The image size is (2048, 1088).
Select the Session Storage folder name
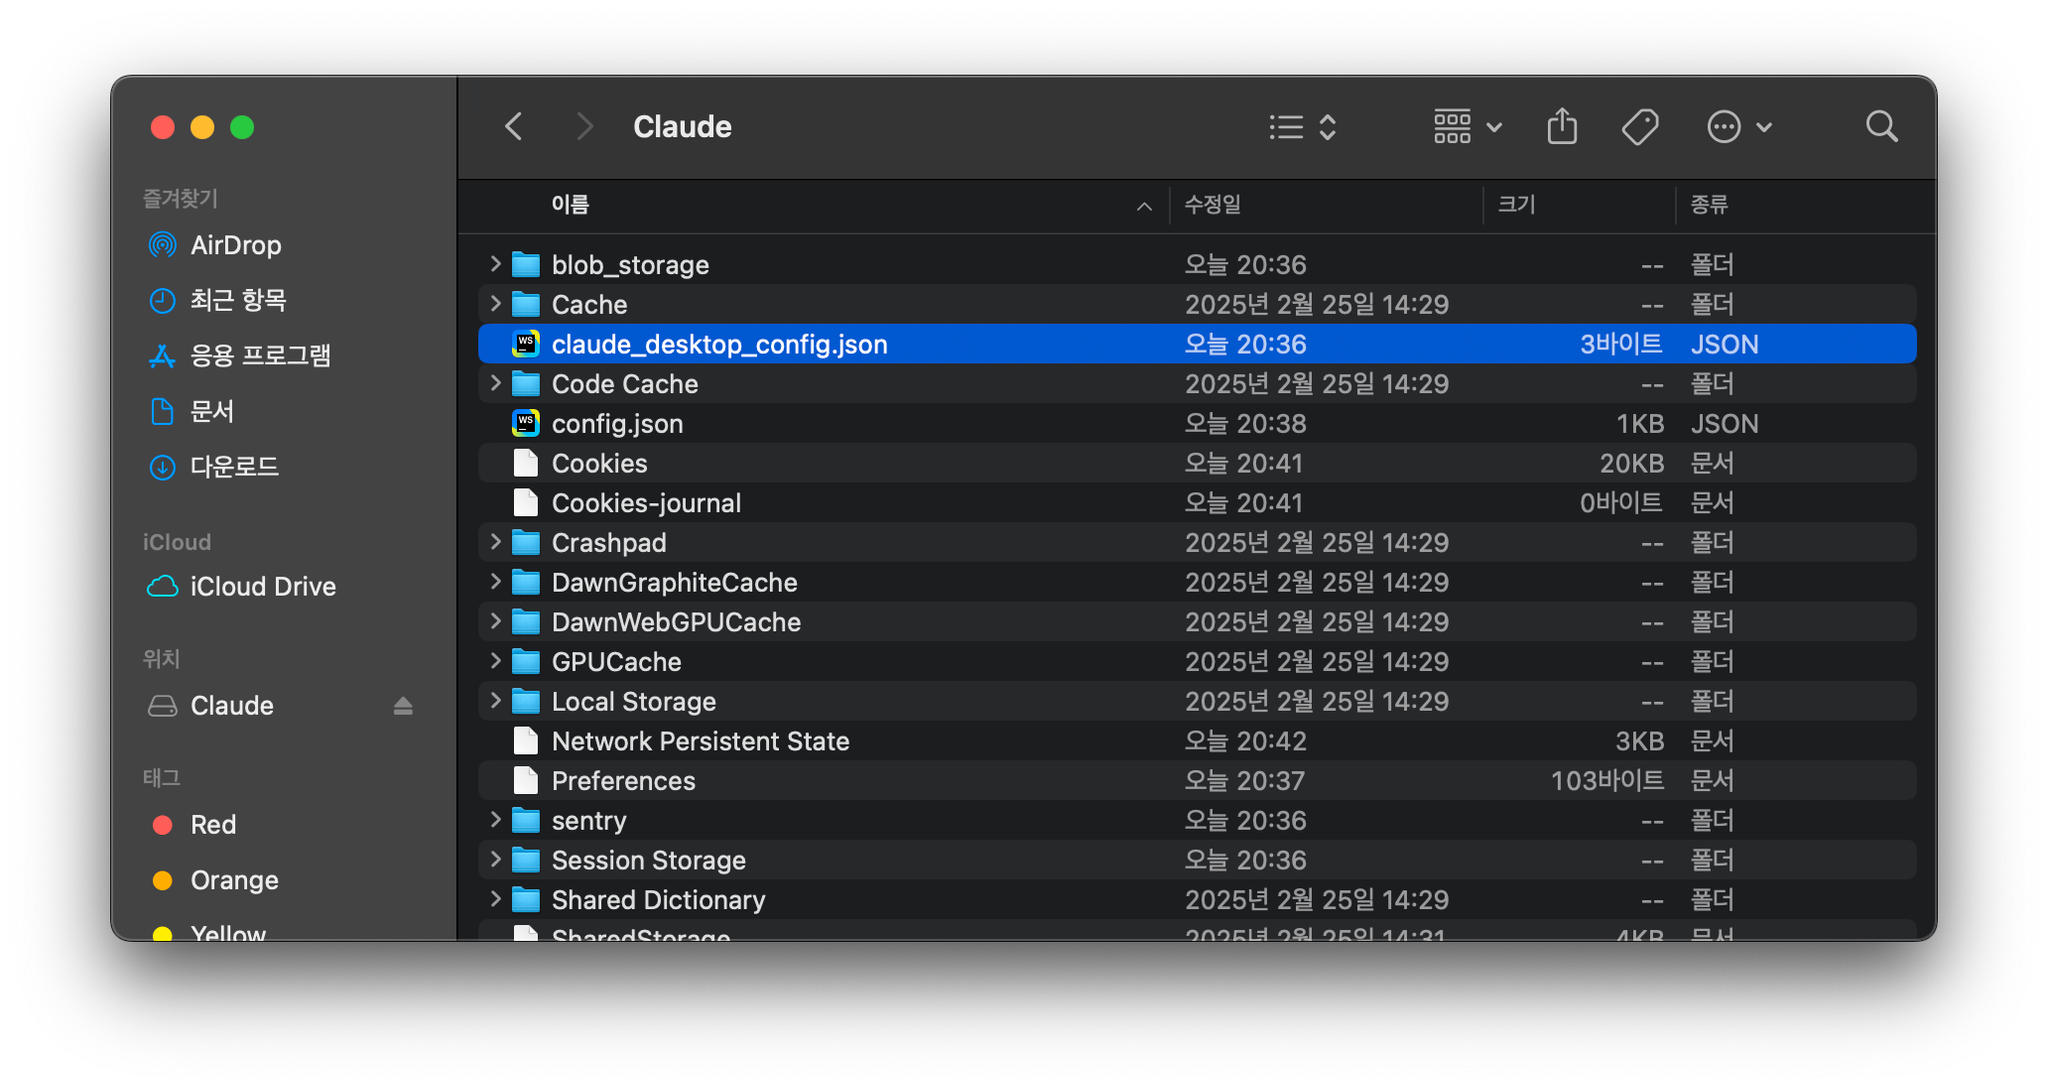pyautogui.click(x=649, y=860)
